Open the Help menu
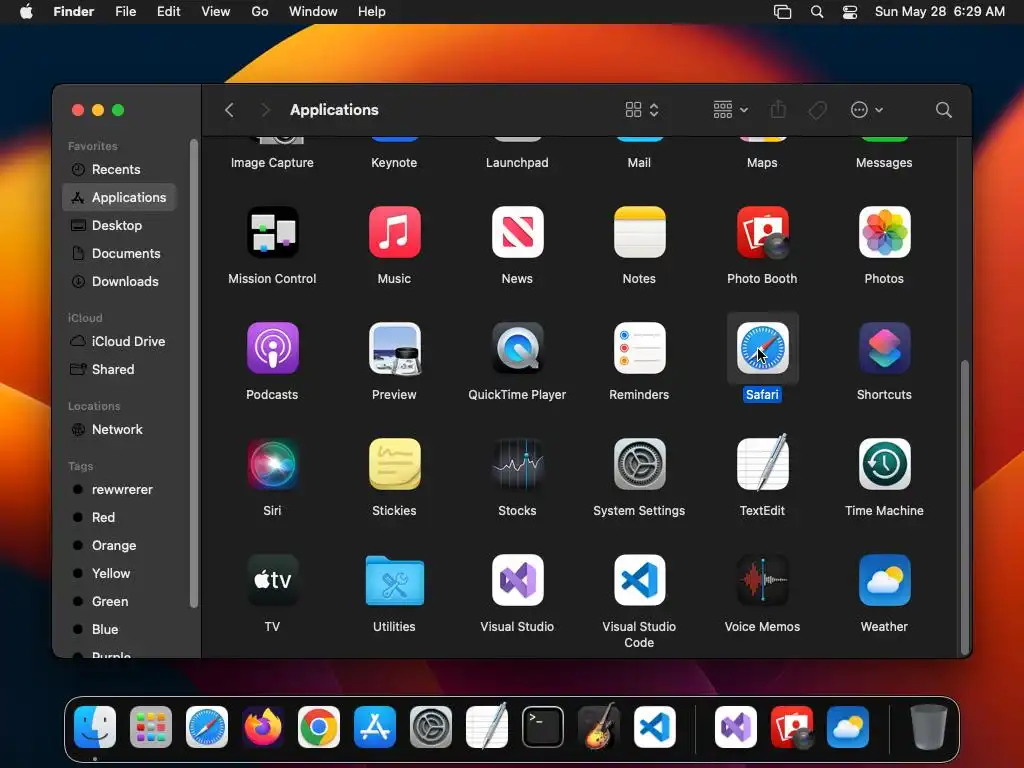Image resolution: width=1024 pixels, height=768 pixels. click(372, 12)
